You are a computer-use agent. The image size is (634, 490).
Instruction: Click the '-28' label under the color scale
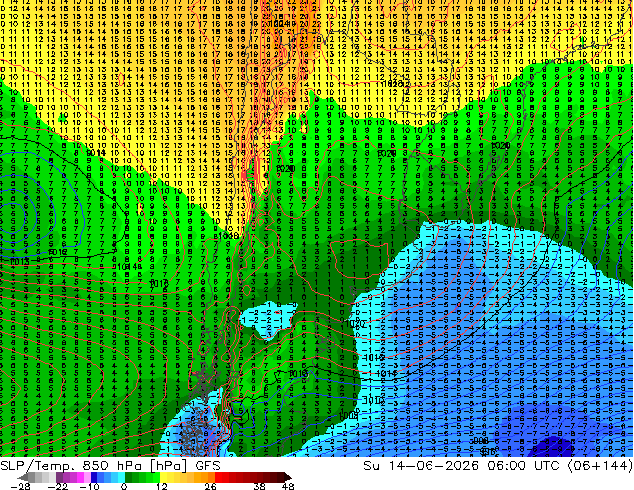(20, 486)
